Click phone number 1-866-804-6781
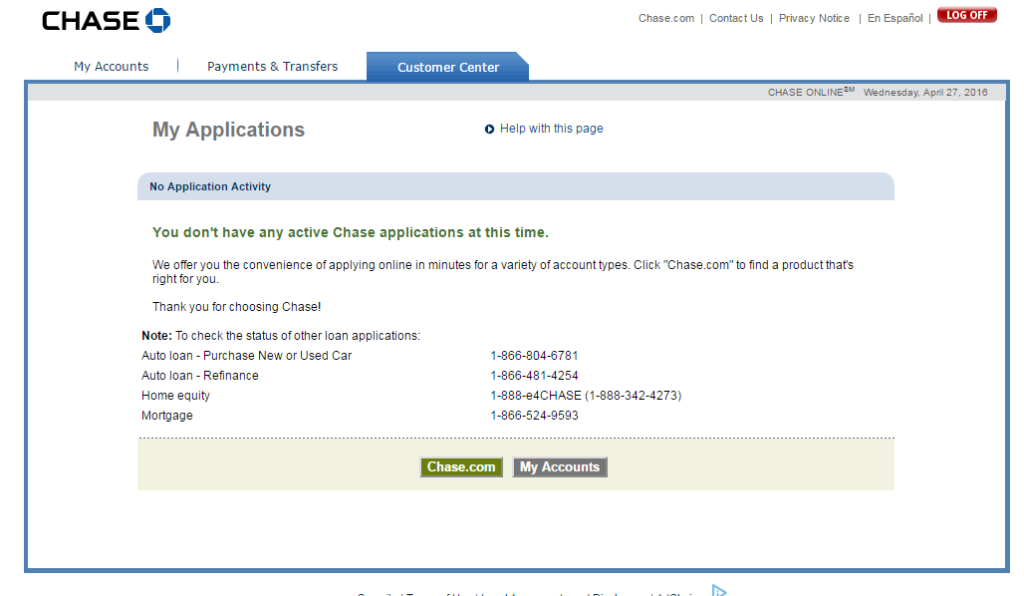Image resolution: width=1024 pixels, height=596 pixels. 534,356
